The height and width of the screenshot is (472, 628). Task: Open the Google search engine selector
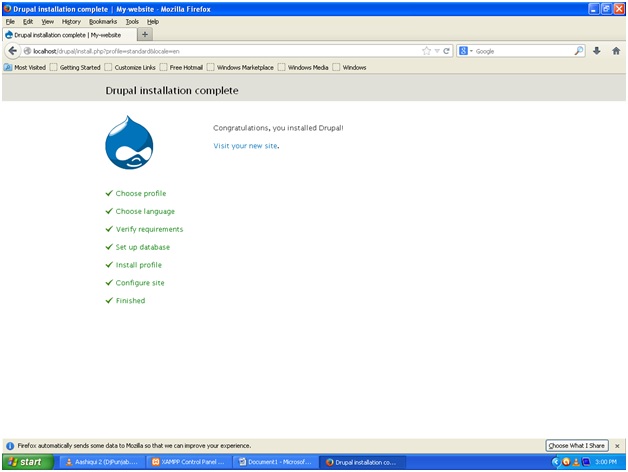click(466, 51)
